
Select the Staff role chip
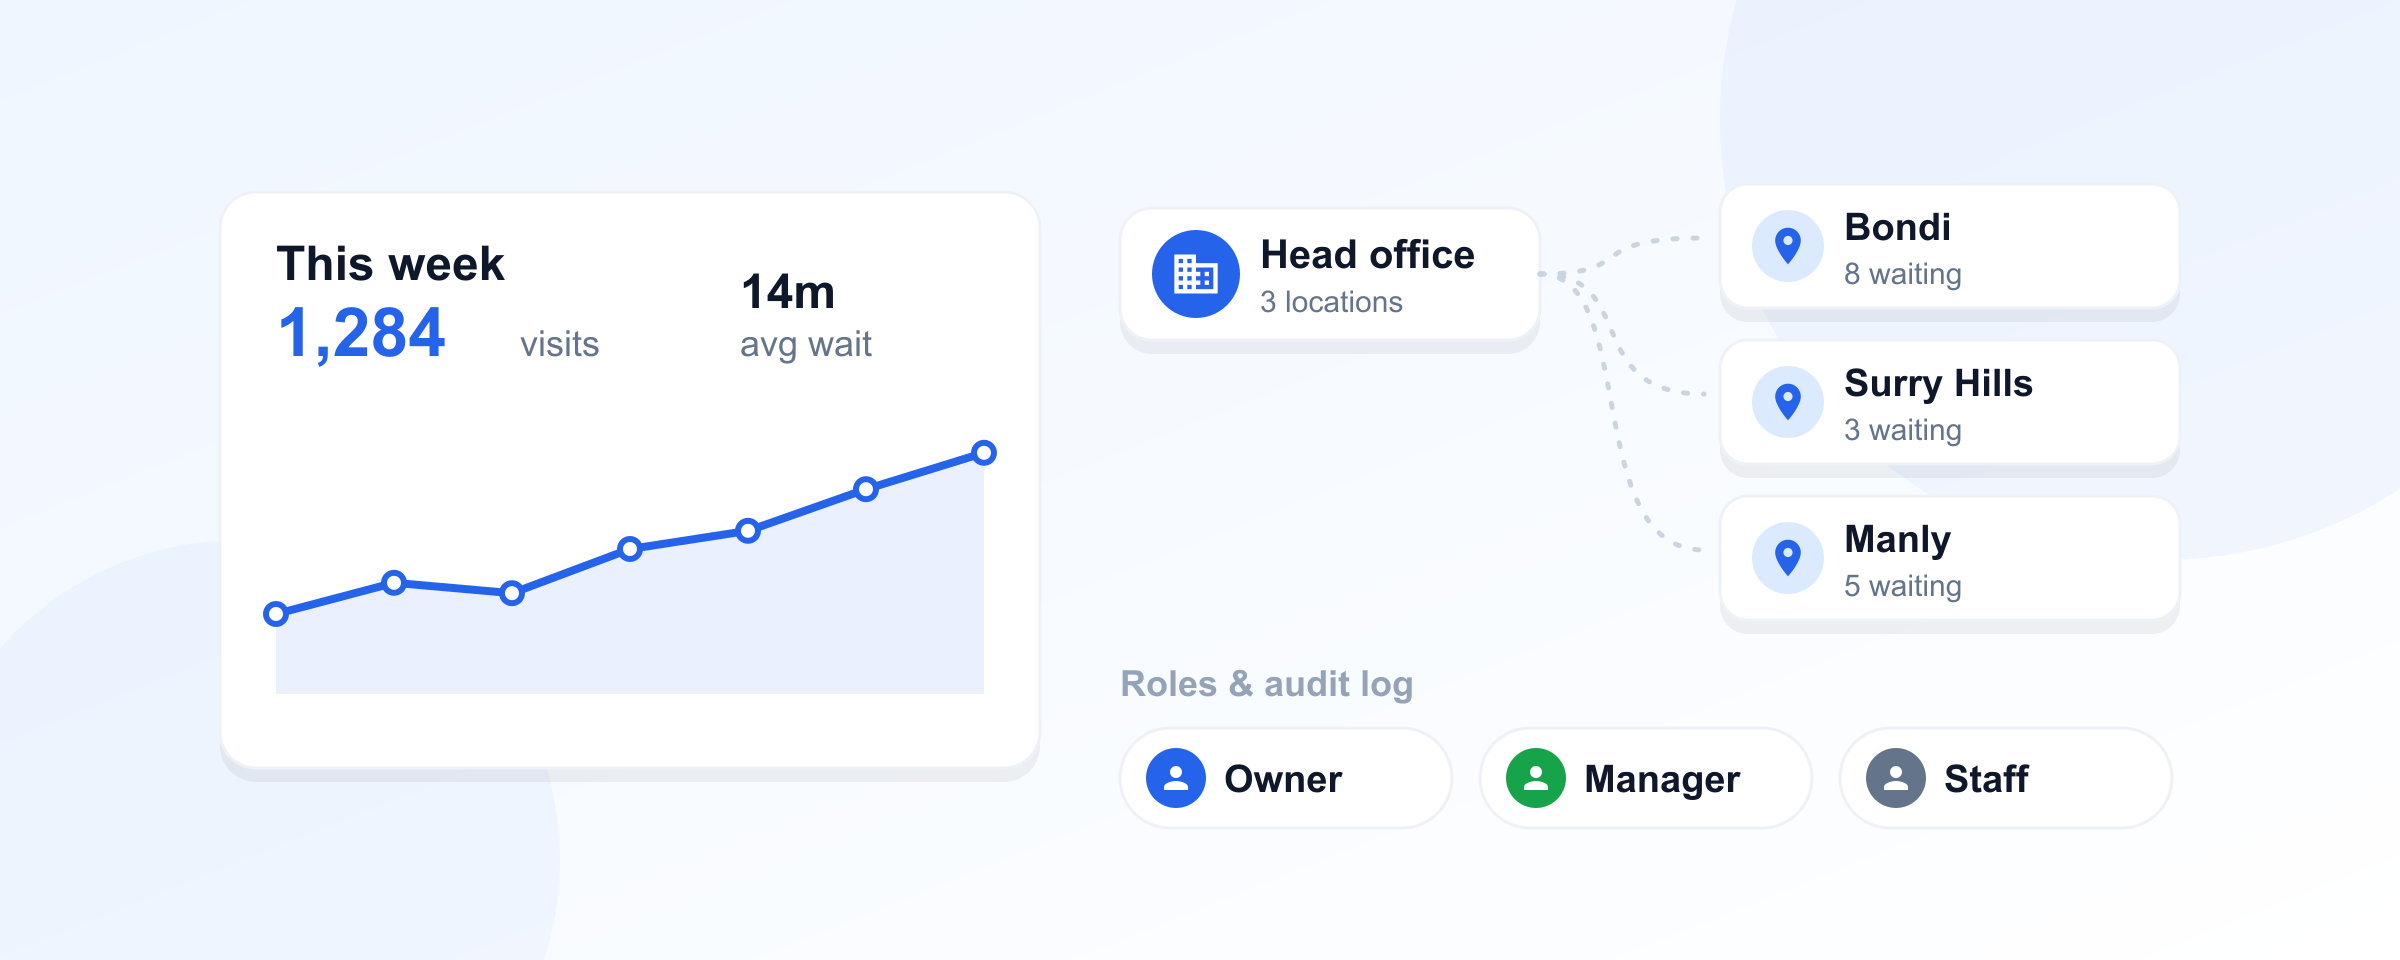point(2006,778)
